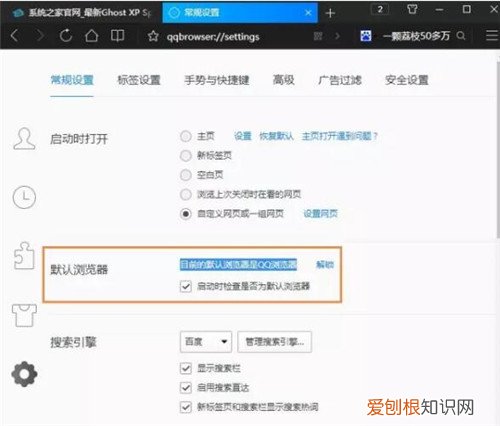Screen dimensions: 500x426
Task: Open the skin shirt icon in title bar
Action: click(412, 9)
